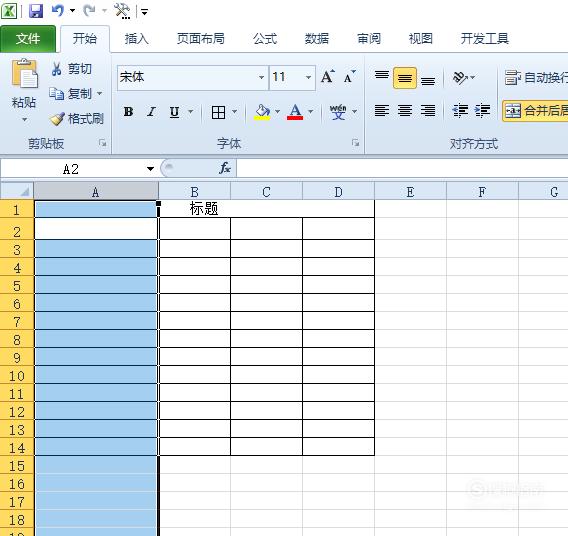Switch to View (视图) tab
Image resolution: width=568 pixels, height=536 pixels.
click(421, 38)
